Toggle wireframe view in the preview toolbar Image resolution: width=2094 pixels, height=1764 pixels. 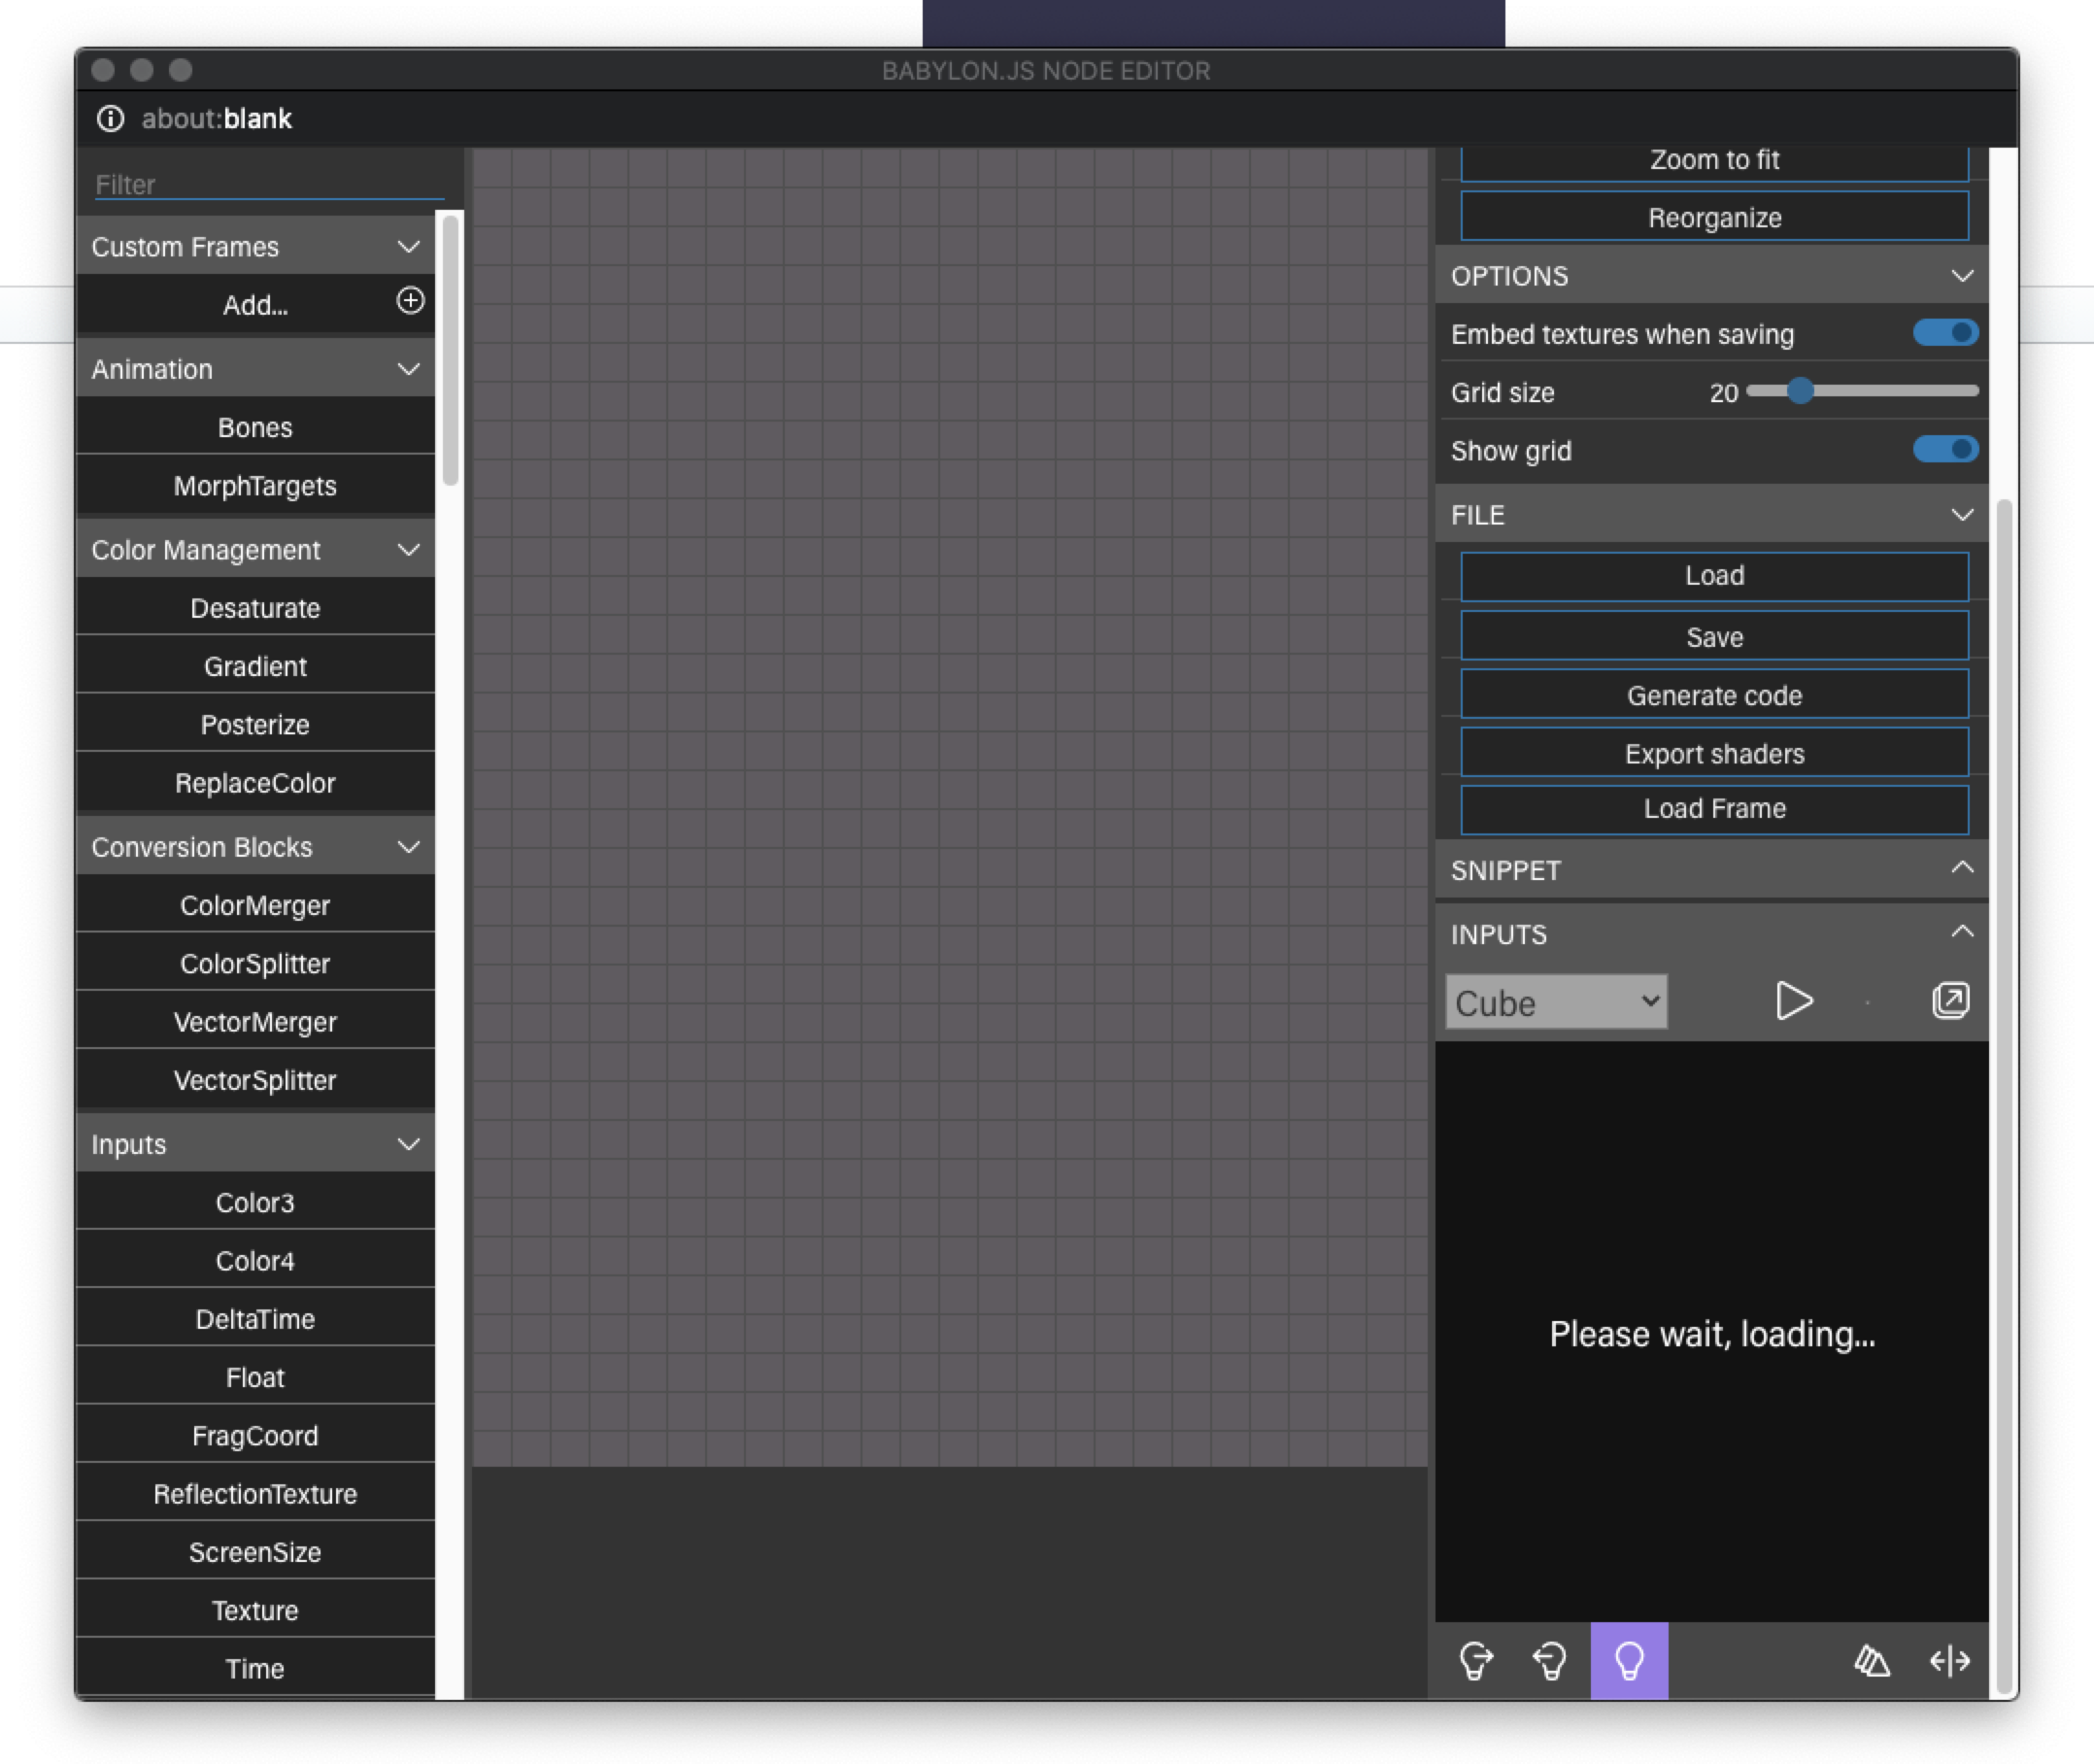click(1873, 1661)
